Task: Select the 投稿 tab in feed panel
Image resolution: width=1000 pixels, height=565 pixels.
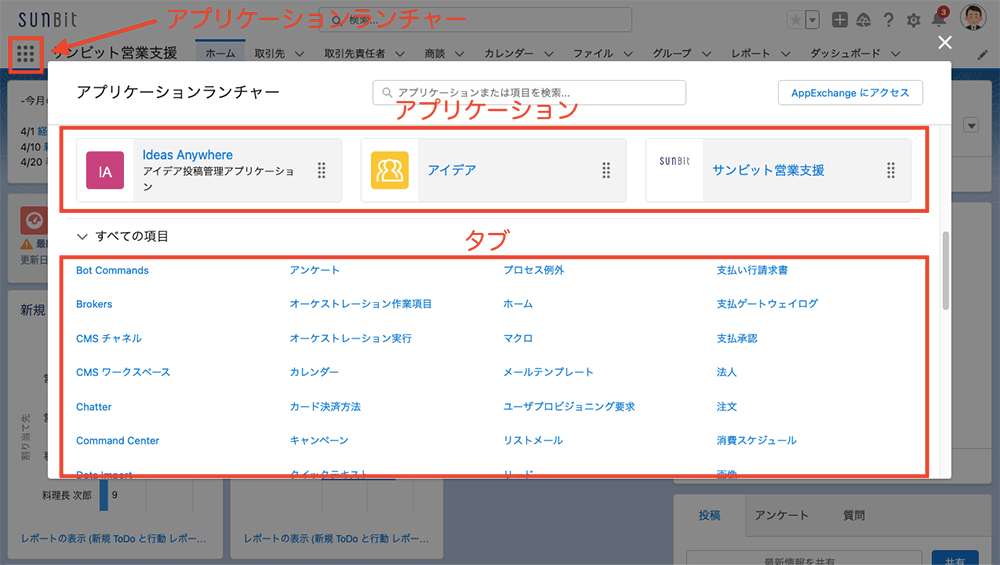Action: (x=709, y=515)
